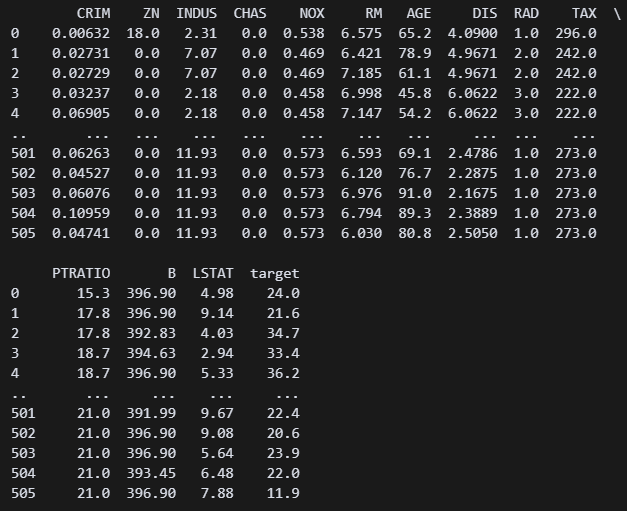Click the AGE value 45.8
This screenshot has width=627, height=511.
click(415, 93)
